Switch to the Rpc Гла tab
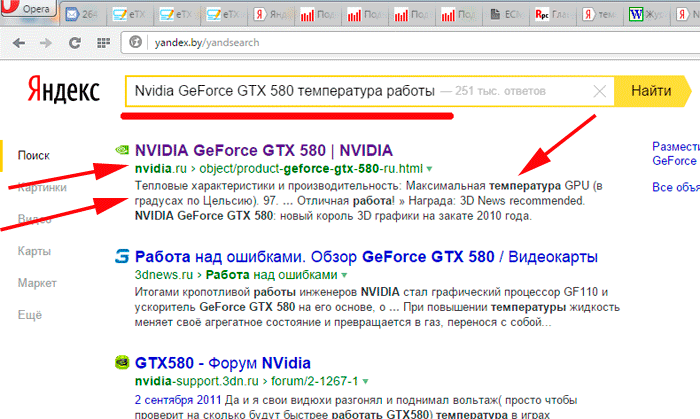700x419 pixels. tap(554, 15)
